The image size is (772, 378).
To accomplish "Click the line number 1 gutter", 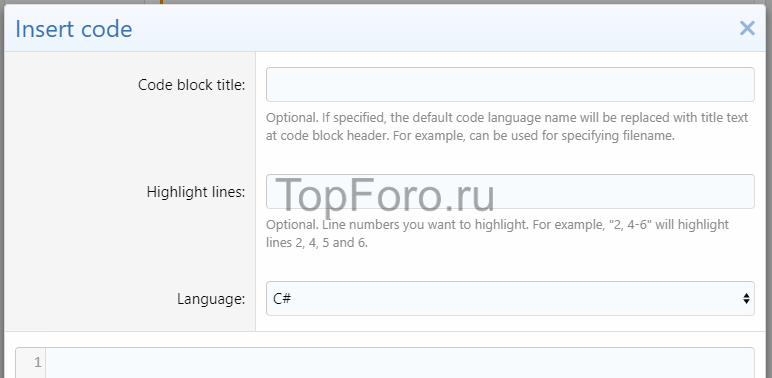I will (x=31, y=363).
